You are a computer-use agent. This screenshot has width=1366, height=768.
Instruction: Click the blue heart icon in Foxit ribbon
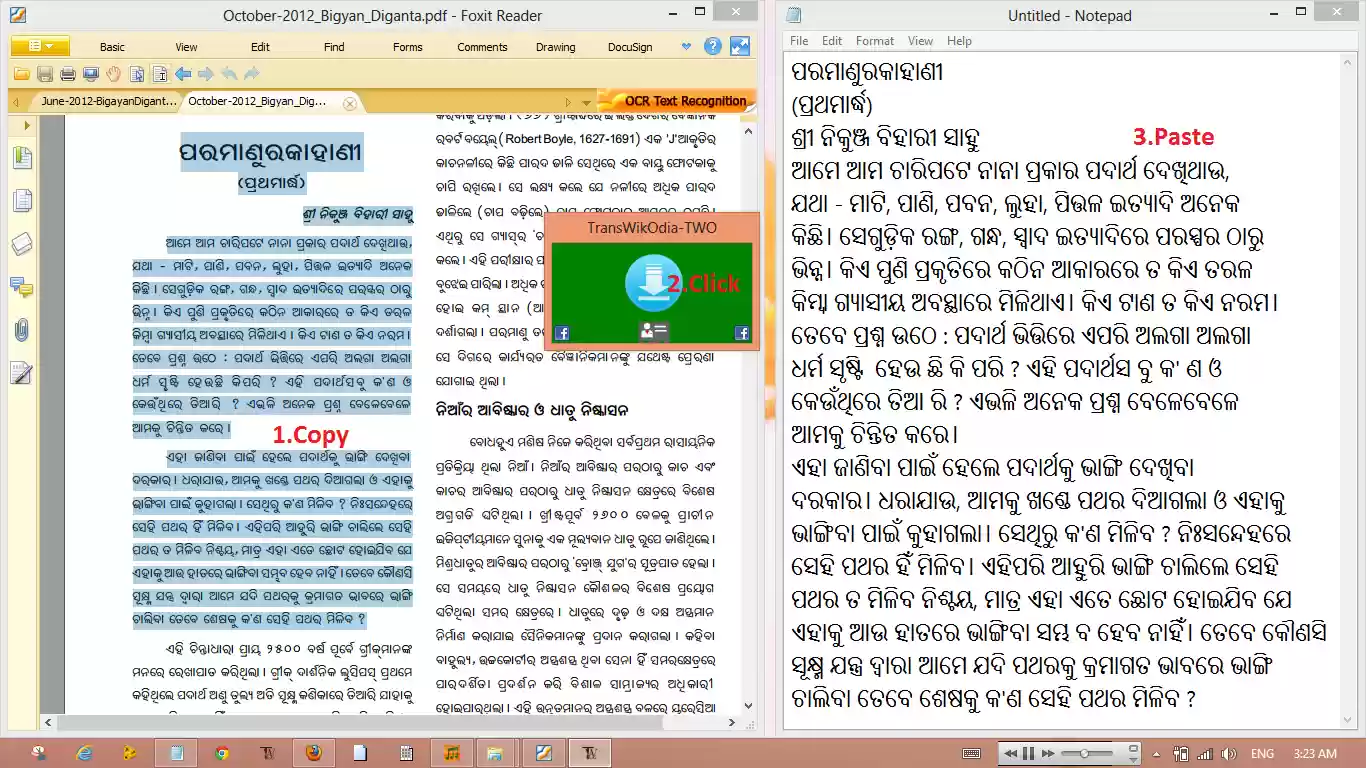(x=686, y=46)
